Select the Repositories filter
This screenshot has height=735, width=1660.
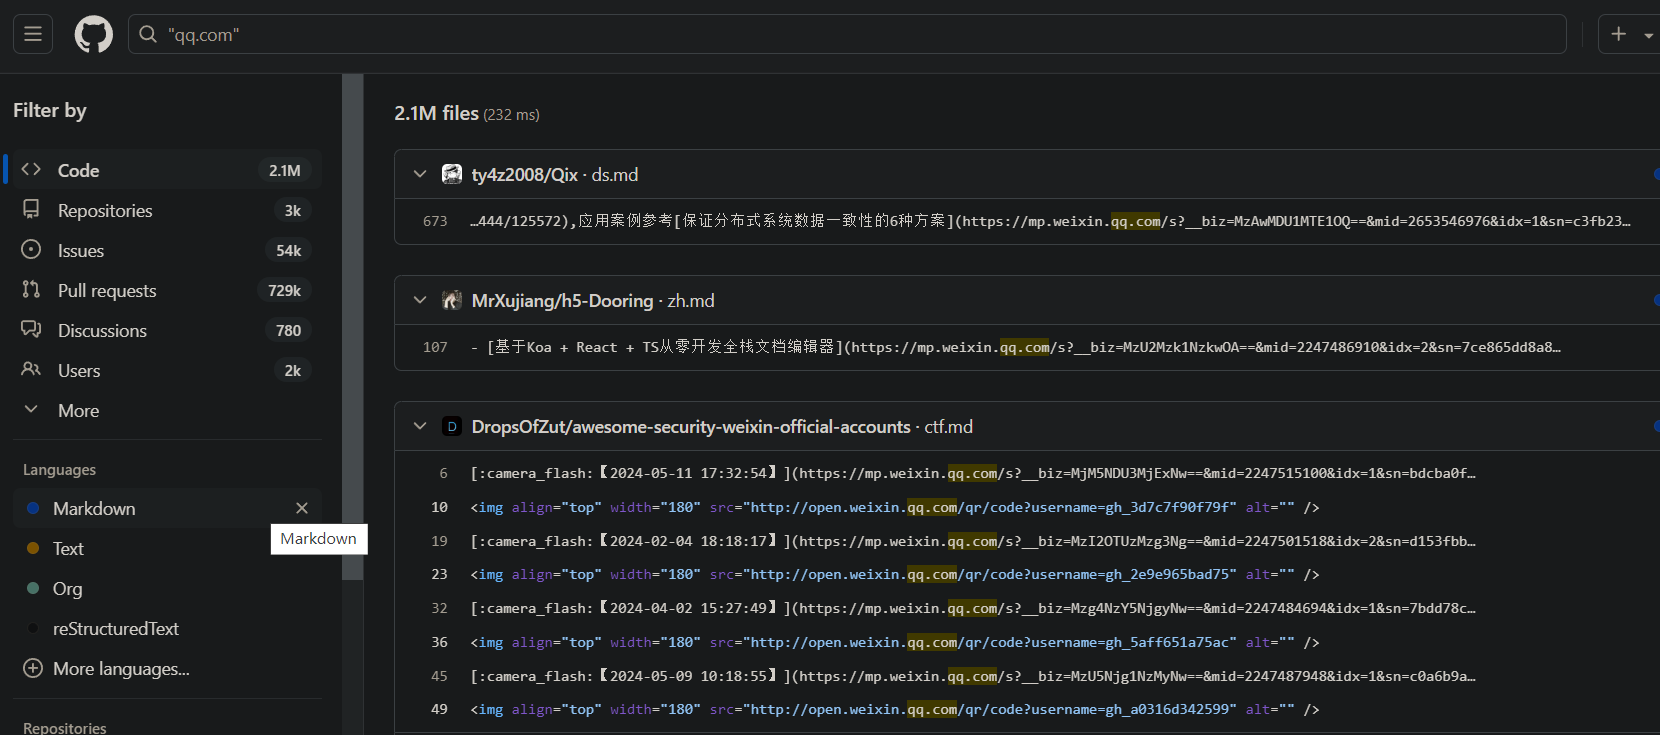[x=165, y=210]
